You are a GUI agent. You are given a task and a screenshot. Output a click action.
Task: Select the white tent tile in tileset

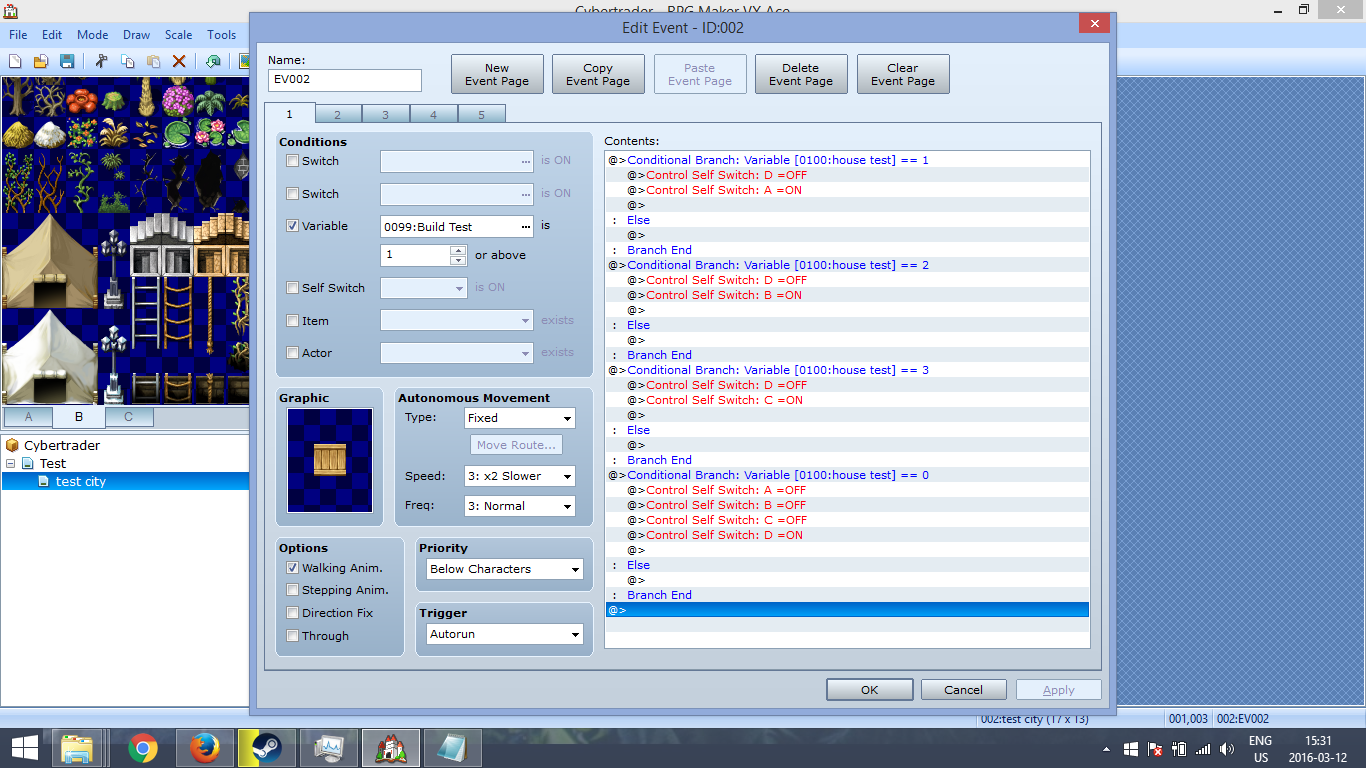49,356
